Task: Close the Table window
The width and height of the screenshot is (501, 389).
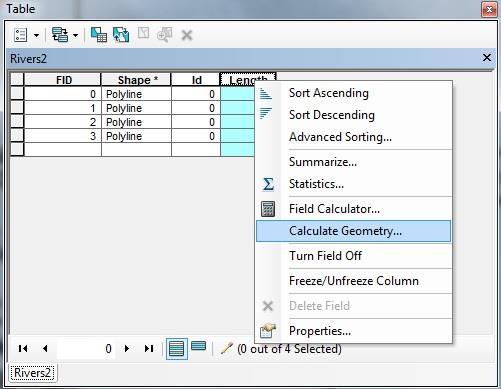Action: [x=489, y=10]
